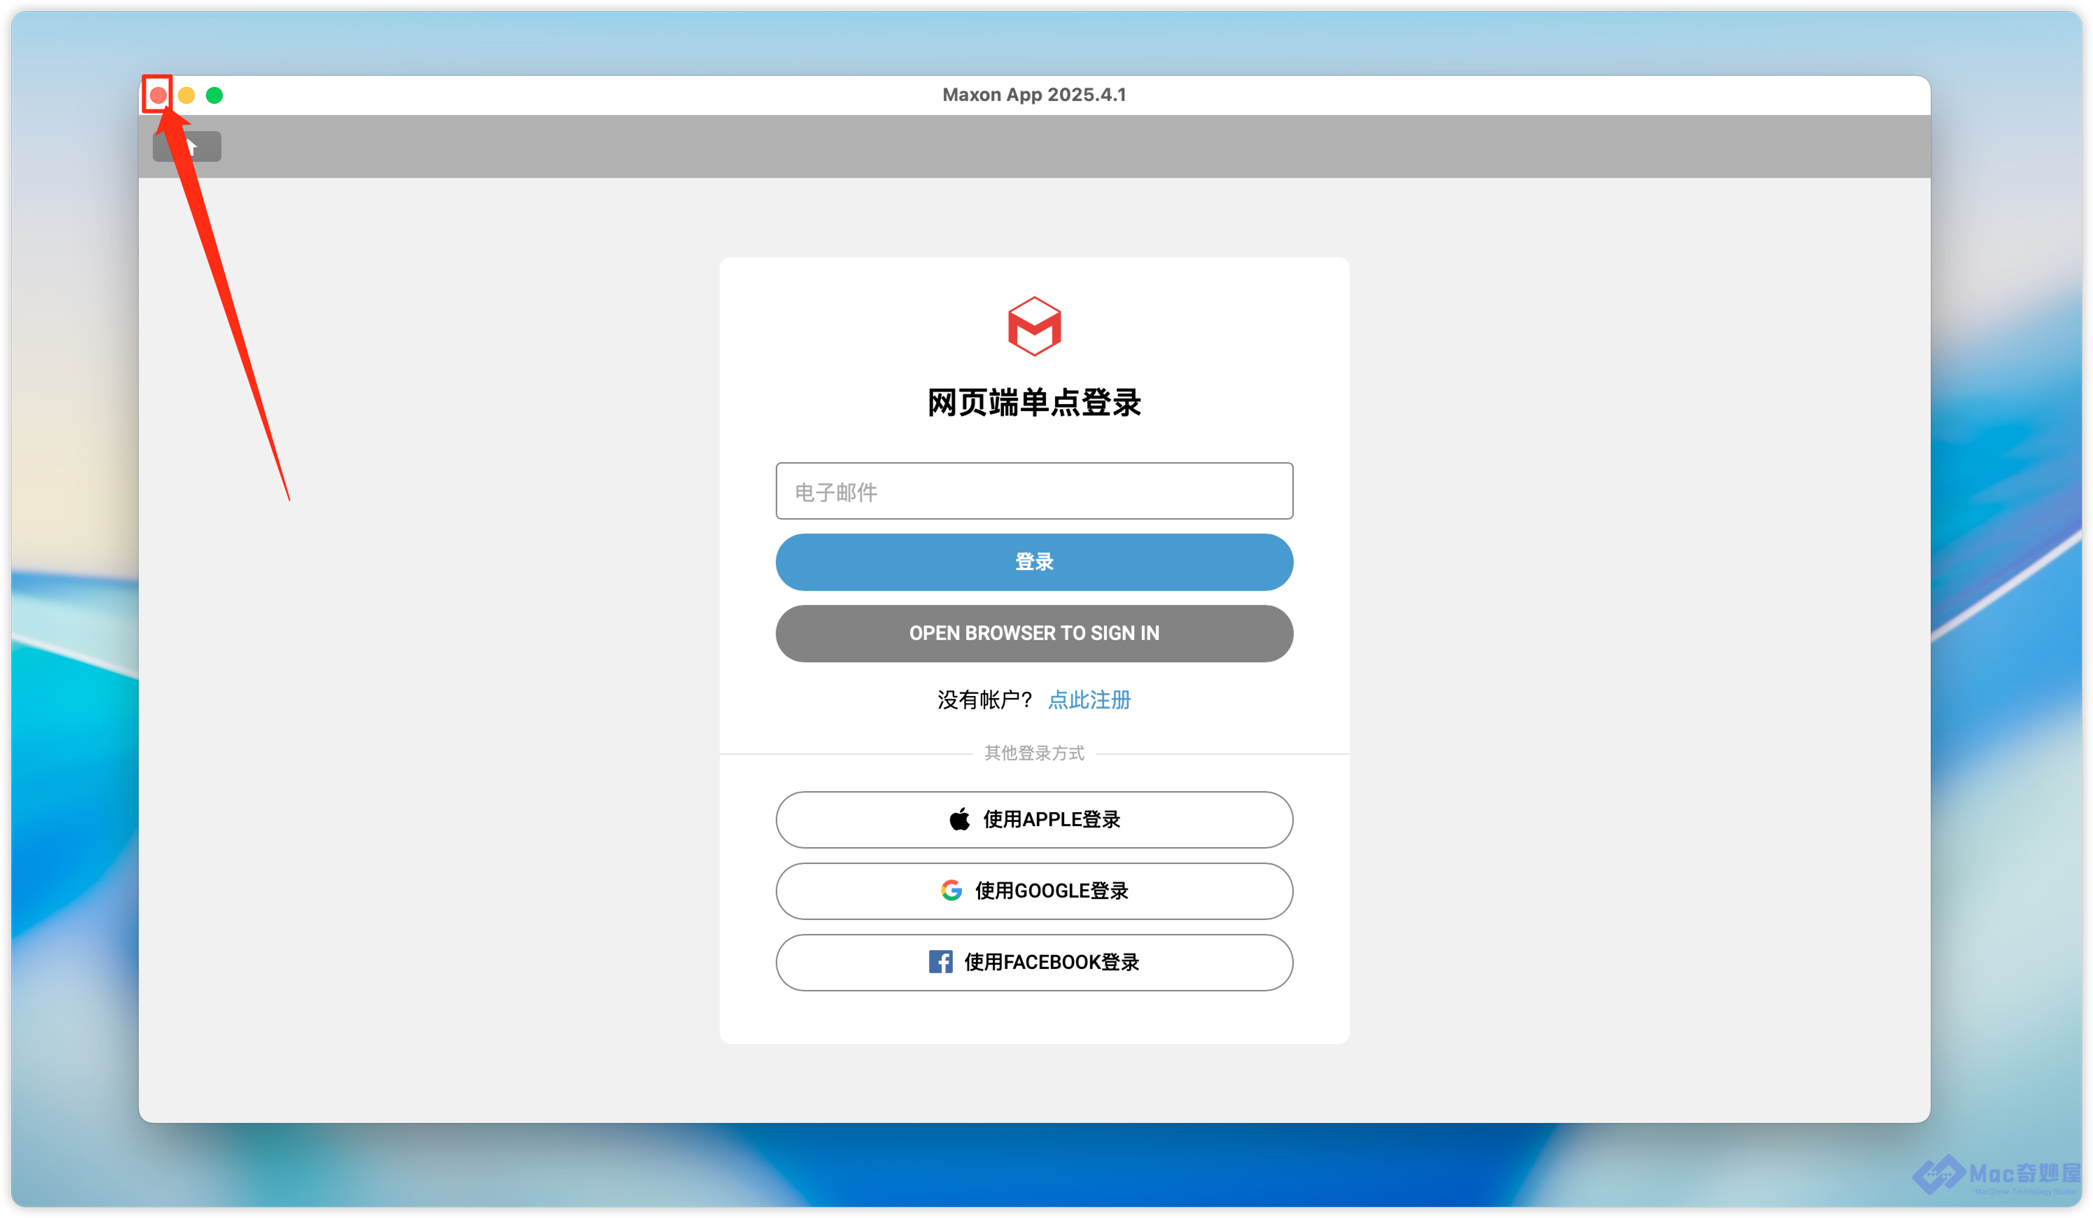Click the red Maxon cube logo

[1033, 326]
